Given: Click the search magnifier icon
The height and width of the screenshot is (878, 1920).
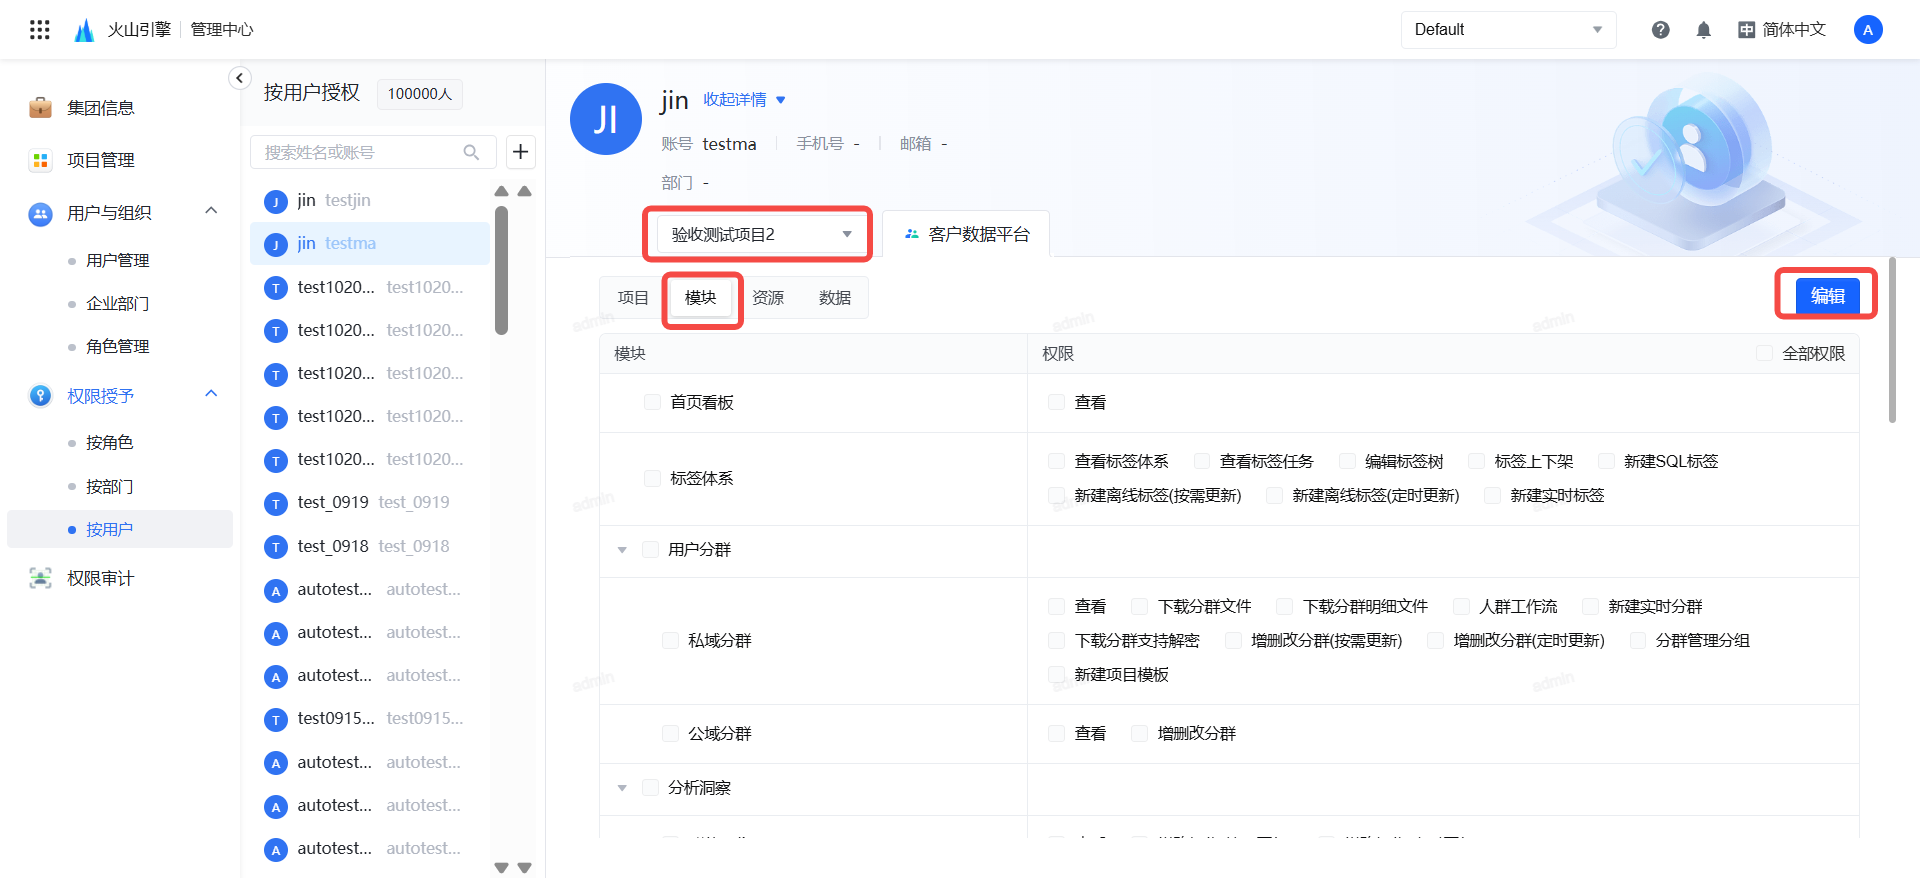Looking at the screenshot, I should click(x=471, y=152).
